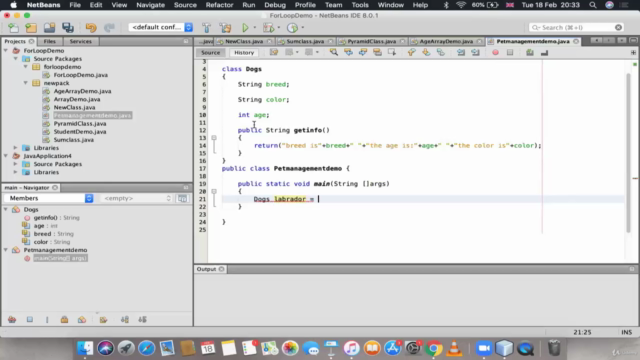
Task: Expand the JavaApplication4 Source Packages node
Action: point(16,164)
